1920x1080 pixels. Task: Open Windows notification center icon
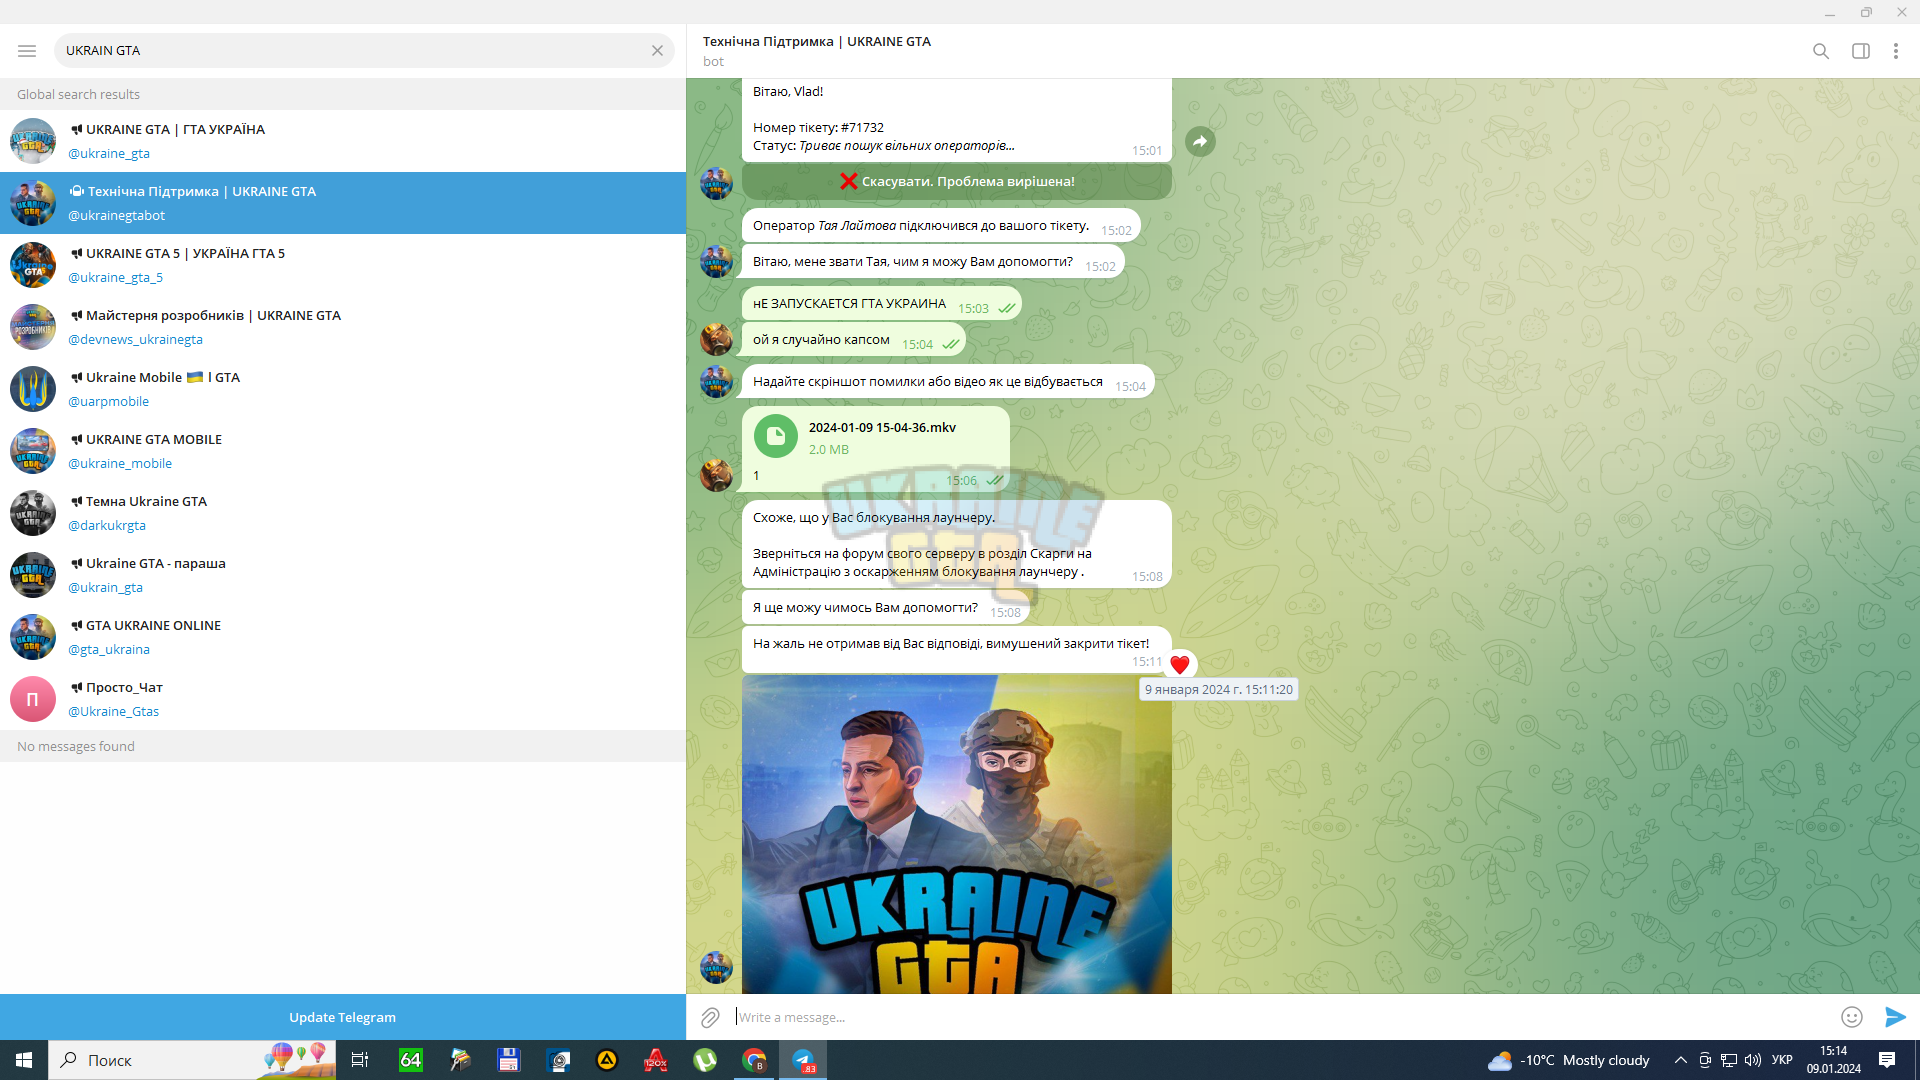coord(1887,1060)
